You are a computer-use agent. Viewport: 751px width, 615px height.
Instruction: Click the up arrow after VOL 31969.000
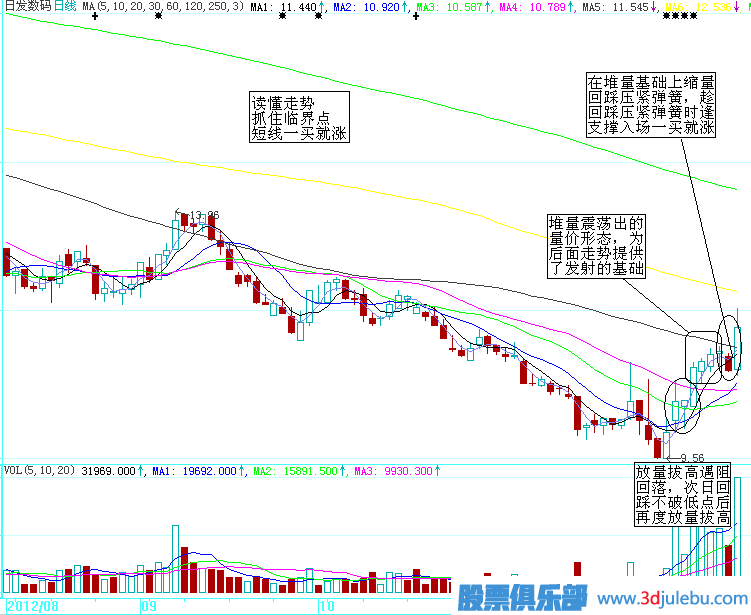tap(141, 470)
